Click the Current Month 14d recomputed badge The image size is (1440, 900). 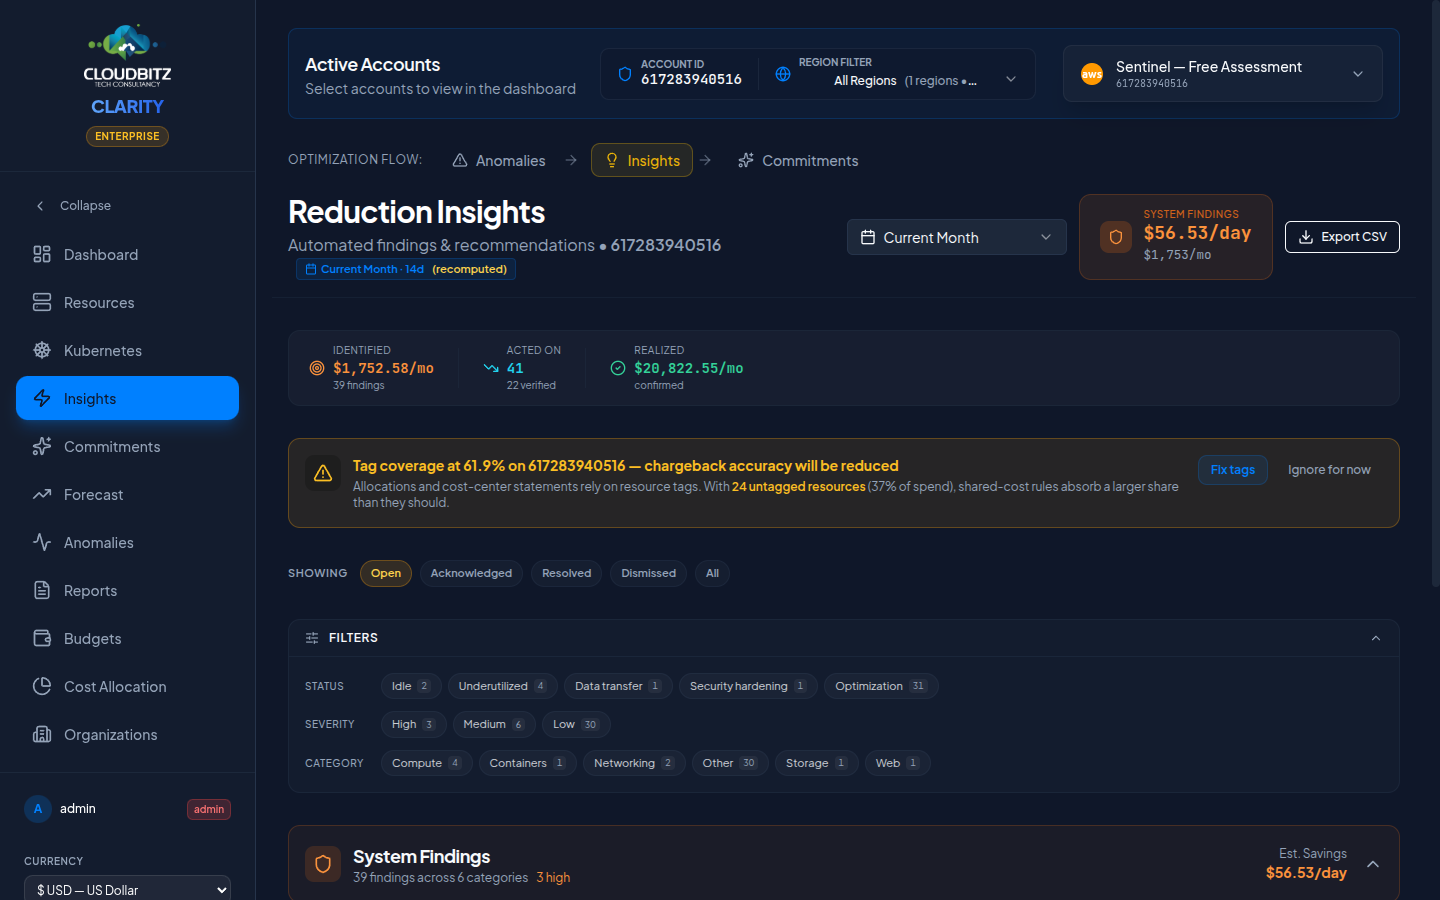pyautogui.click(x=406, y=269)
